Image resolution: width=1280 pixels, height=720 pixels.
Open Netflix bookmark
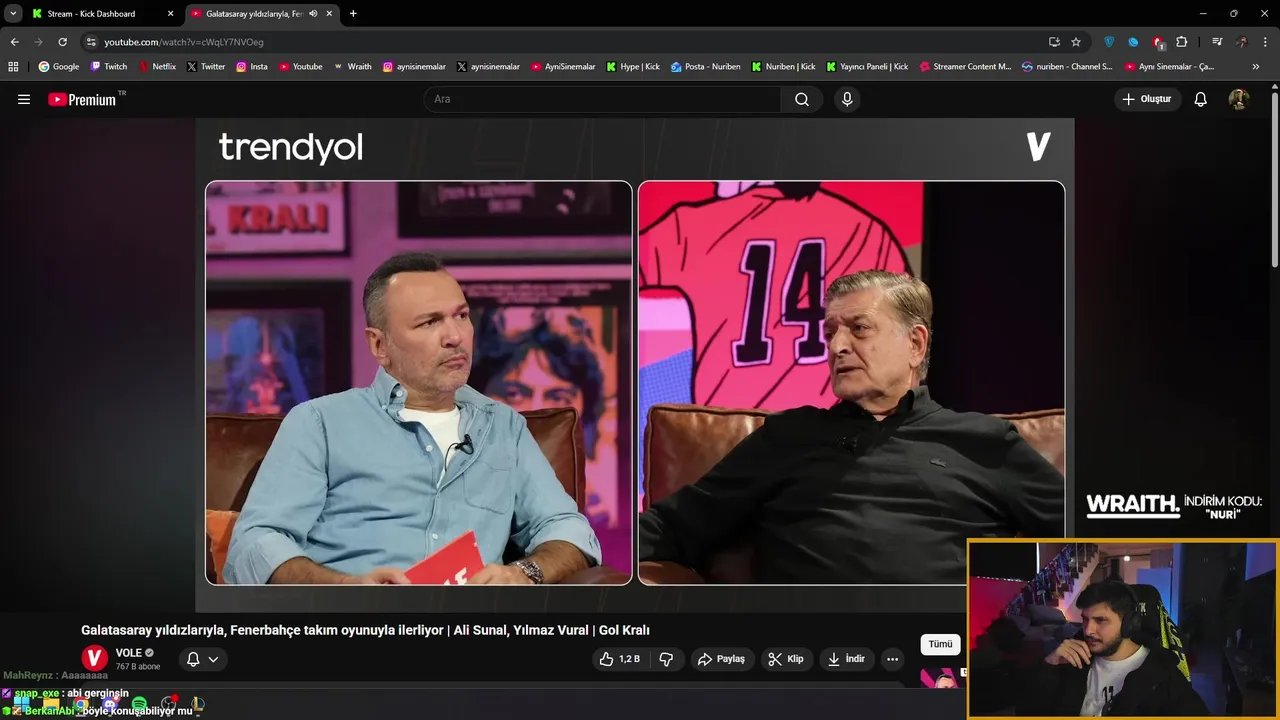pos(157,67)
